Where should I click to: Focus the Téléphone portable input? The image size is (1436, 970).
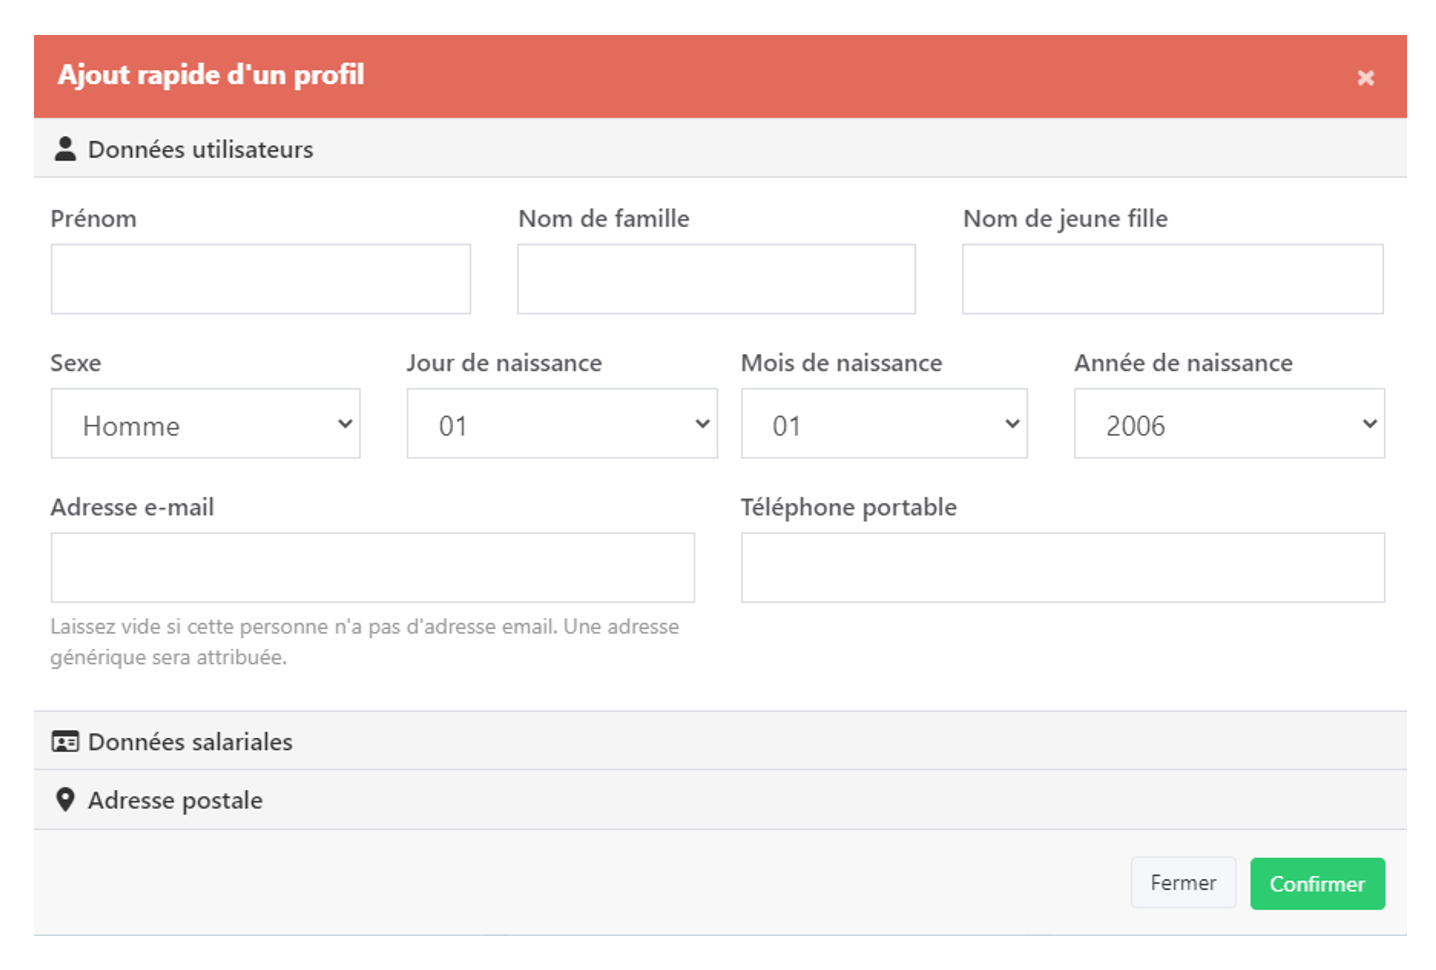(1062, 567)
